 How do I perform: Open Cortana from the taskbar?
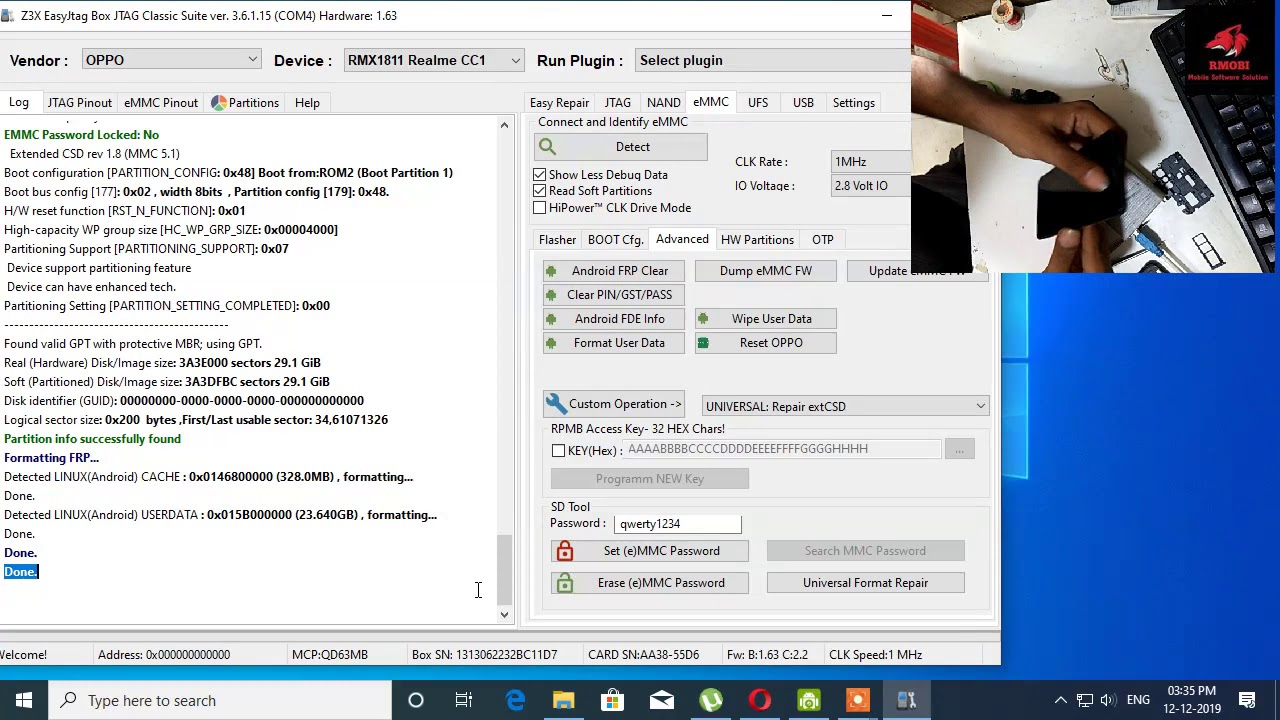coord(416,700)
